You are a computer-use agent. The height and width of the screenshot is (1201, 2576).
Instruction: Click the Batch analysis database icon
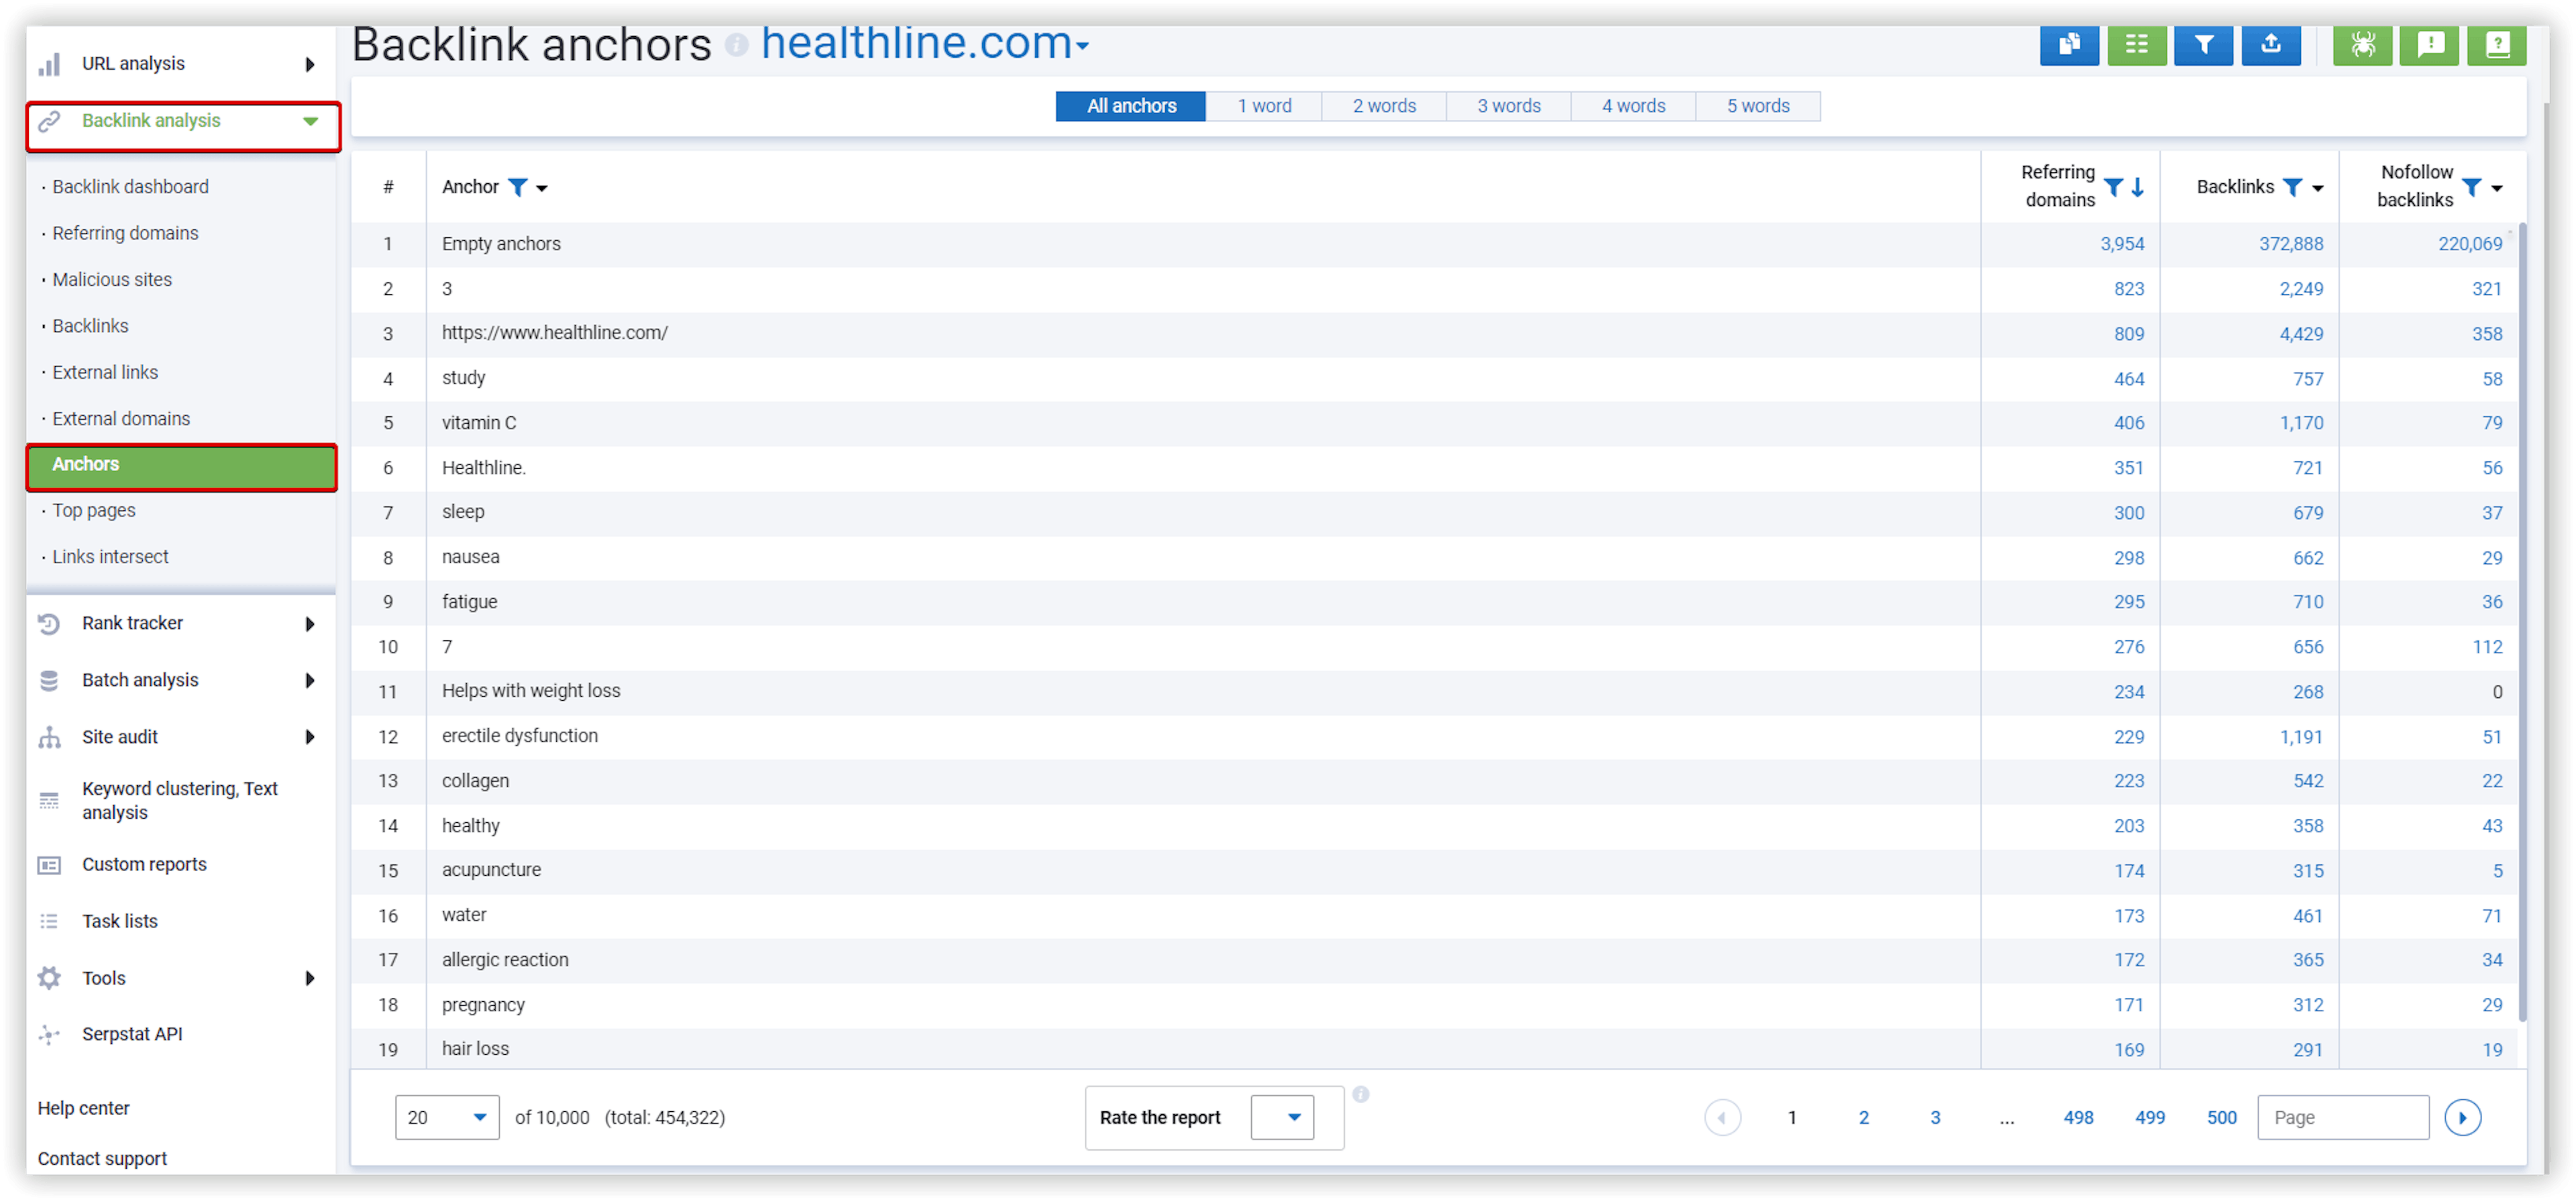pos(49,681)
